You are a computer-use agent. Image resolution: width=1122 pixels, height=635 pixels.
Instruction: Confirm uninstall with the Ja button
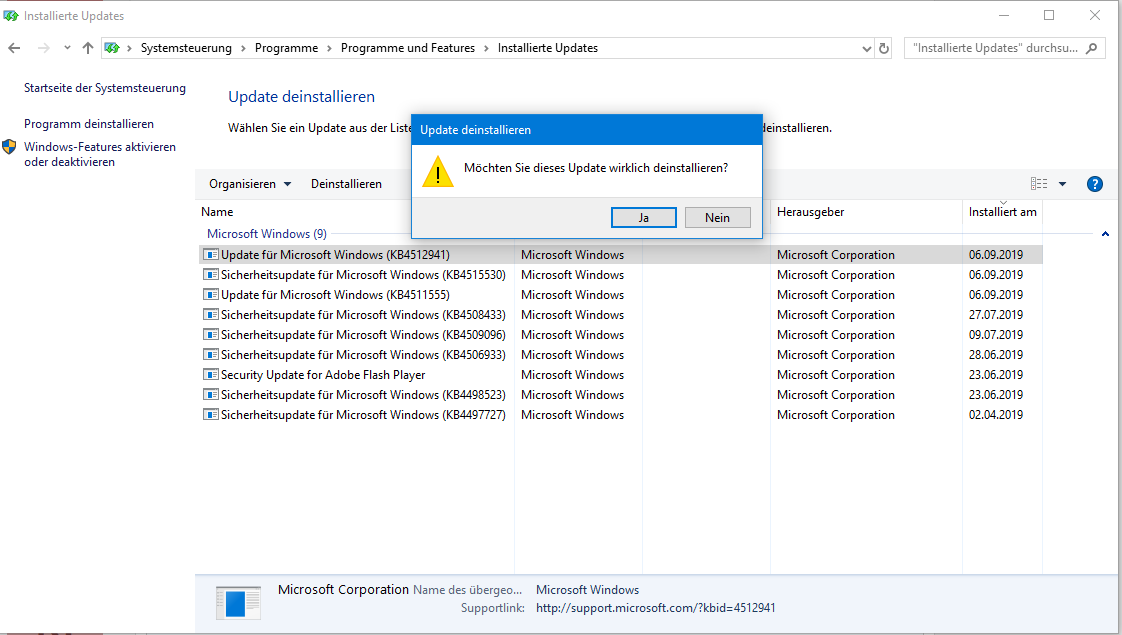coord(643,218)
